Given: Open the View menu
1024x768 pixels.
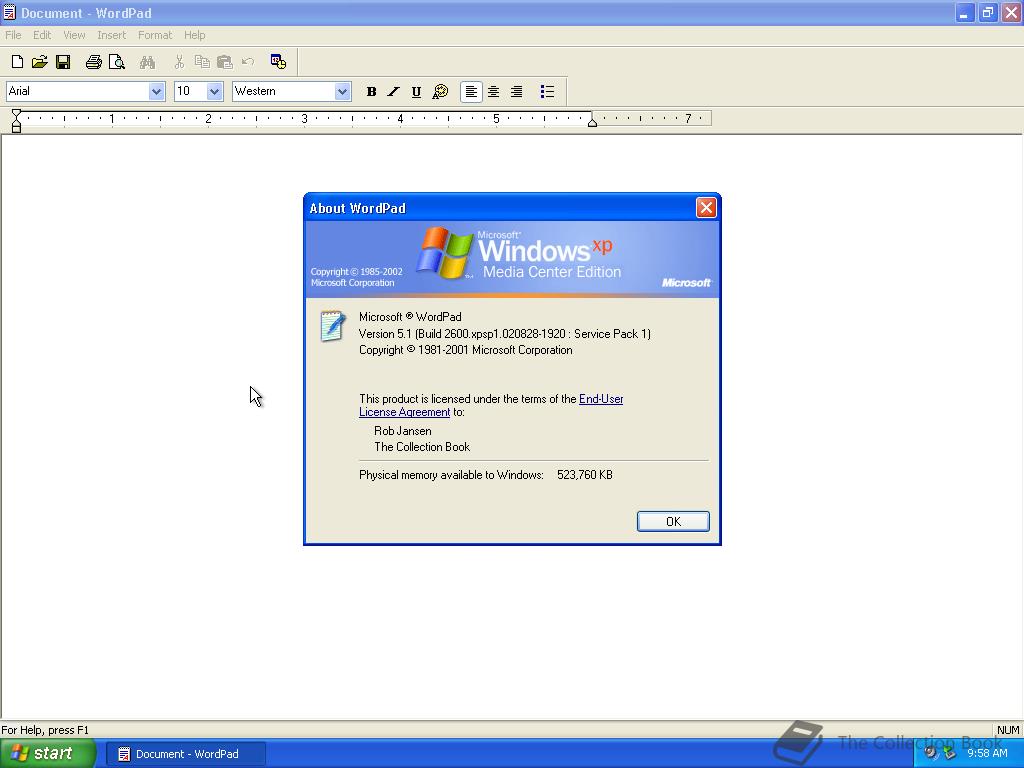Looking at the screenshot, I should pos(74,35).
